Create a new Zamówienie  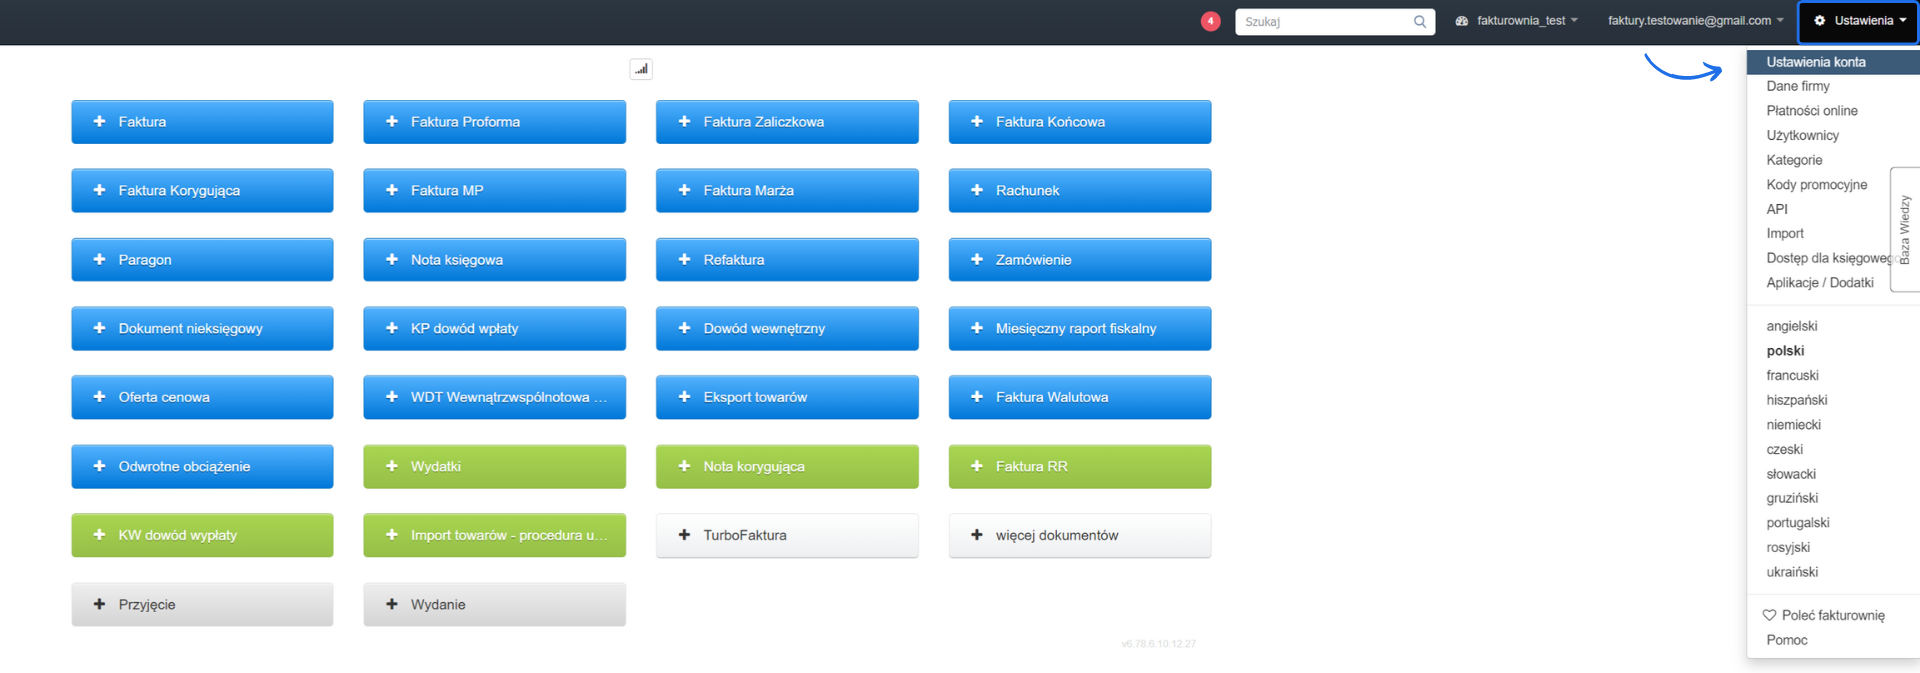[x=1080, y=259]
